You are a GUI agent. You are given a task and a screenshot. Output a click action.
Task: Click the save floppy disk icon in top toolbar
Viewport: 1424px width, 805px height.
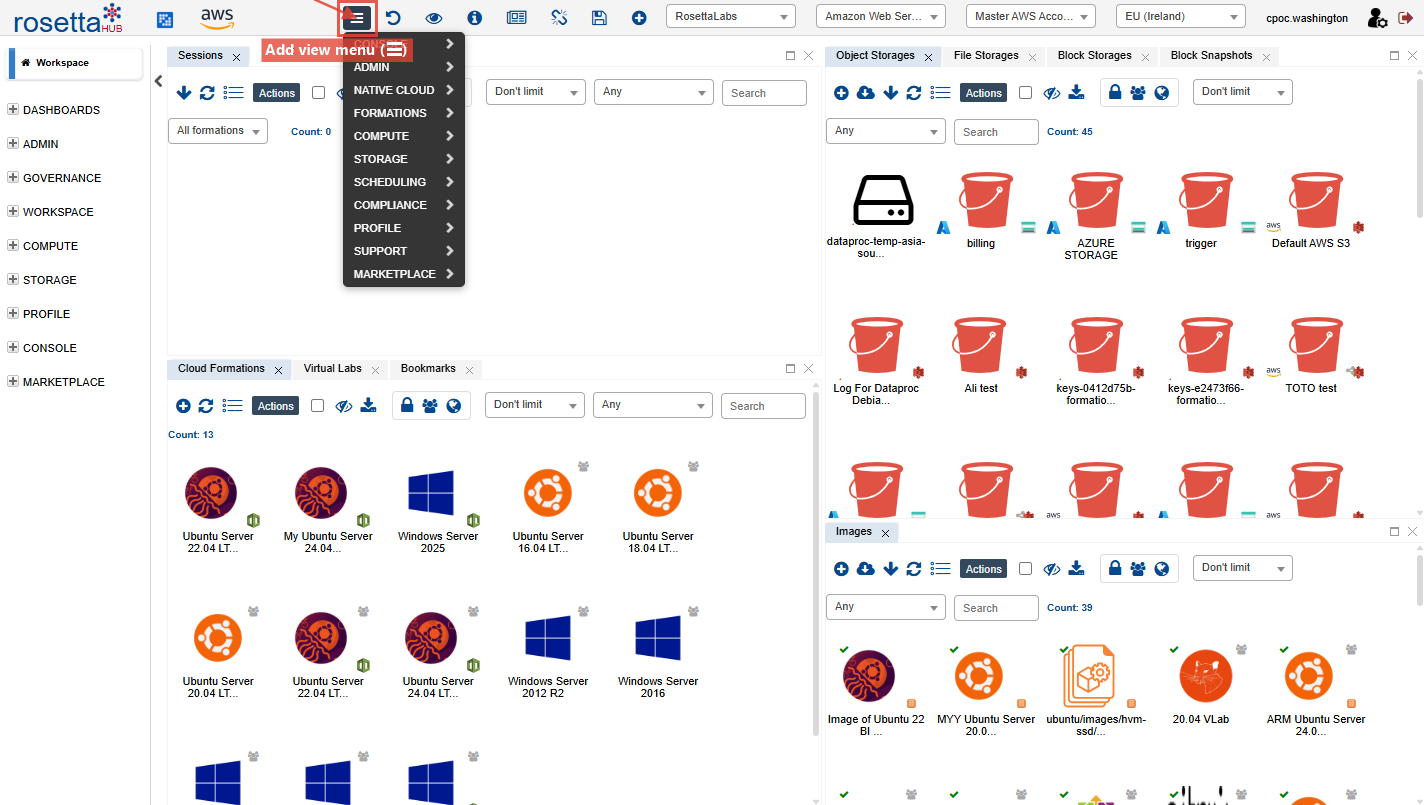[x=599, y=18]
